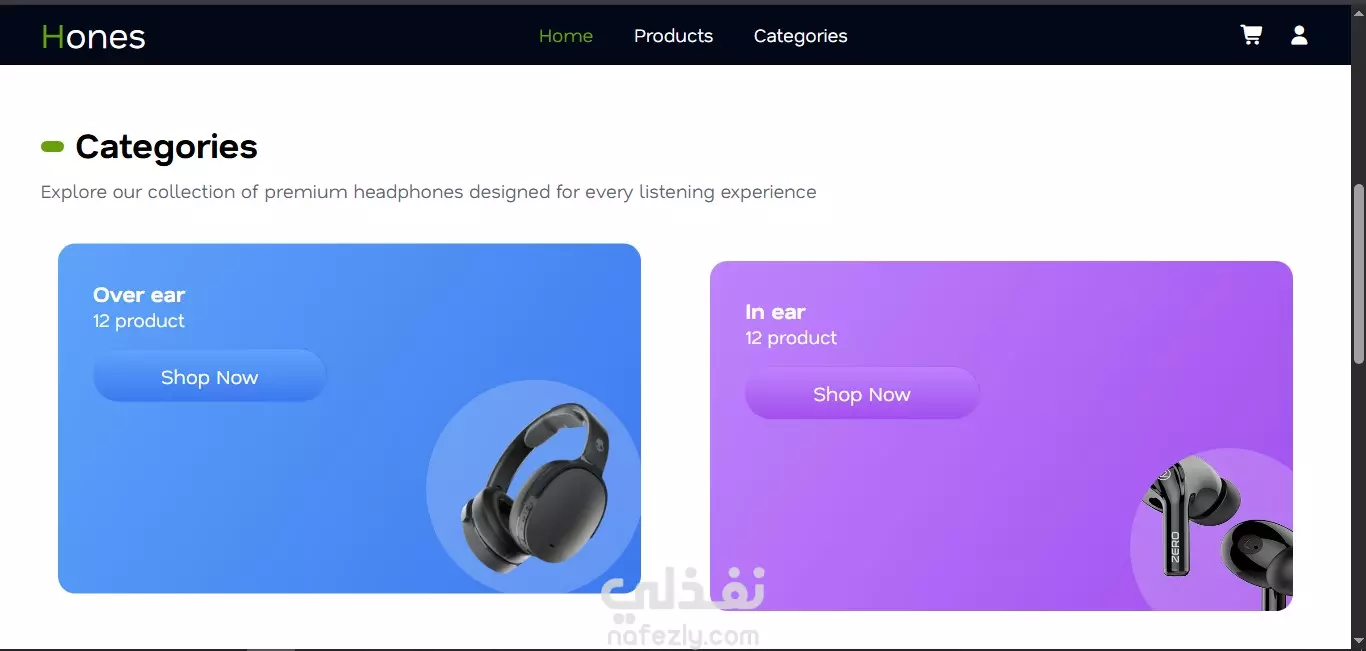Go to the Home nav link

(566, 36)
